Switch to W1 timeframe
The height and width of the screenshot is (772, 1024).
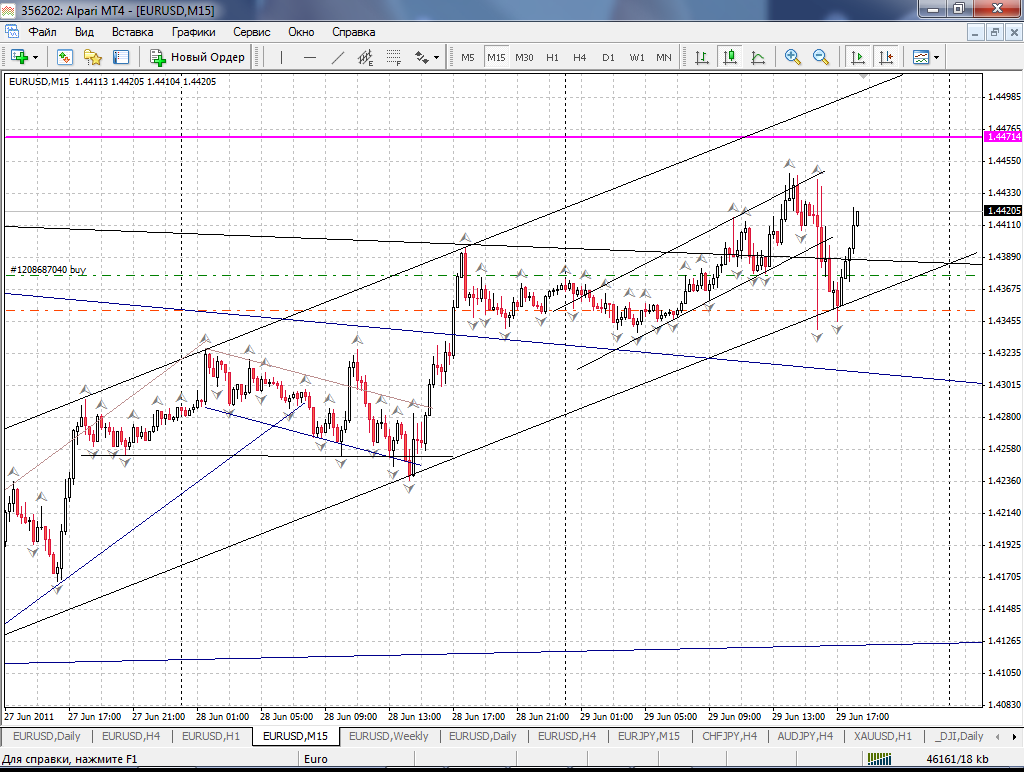(637, 57)
